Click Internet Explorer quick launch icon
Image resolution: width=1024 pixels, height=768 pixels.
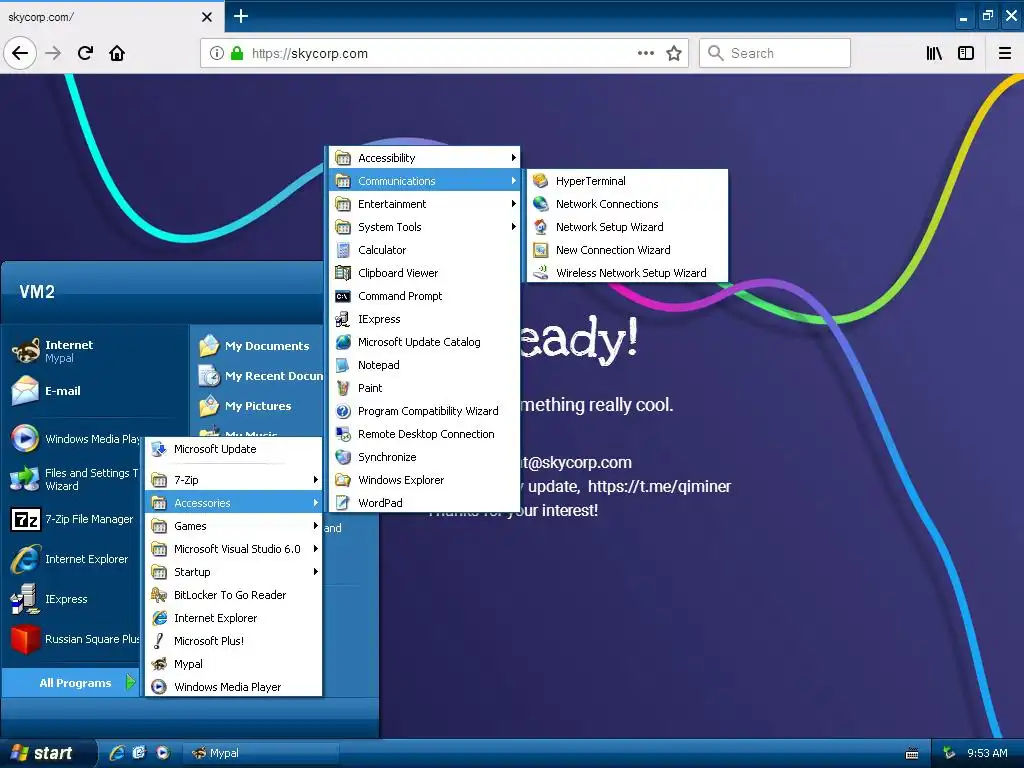pos(117,753)
